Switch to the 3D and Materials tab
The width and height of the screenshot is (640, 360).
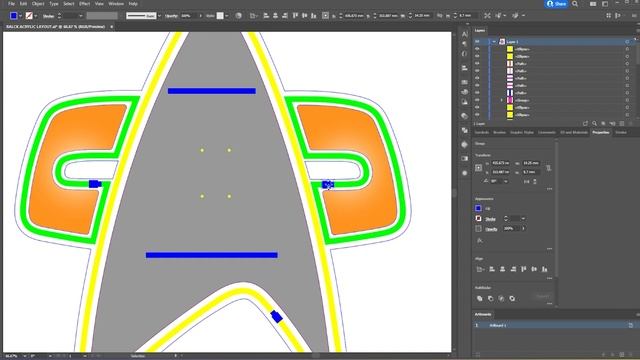pyautogui.click(x=573, y=132)
